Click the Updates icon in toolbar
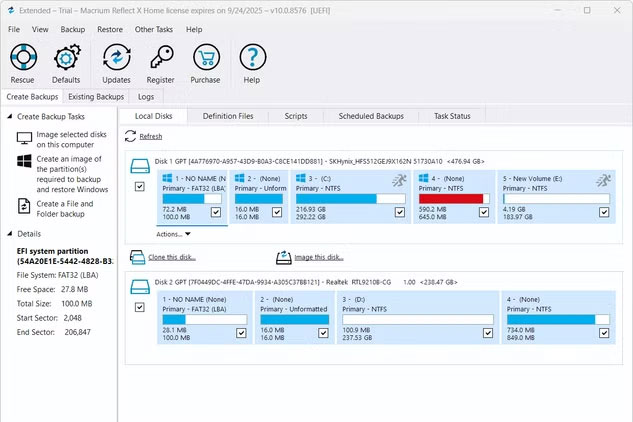Screen dimensions: 633x422 [116, 58]
